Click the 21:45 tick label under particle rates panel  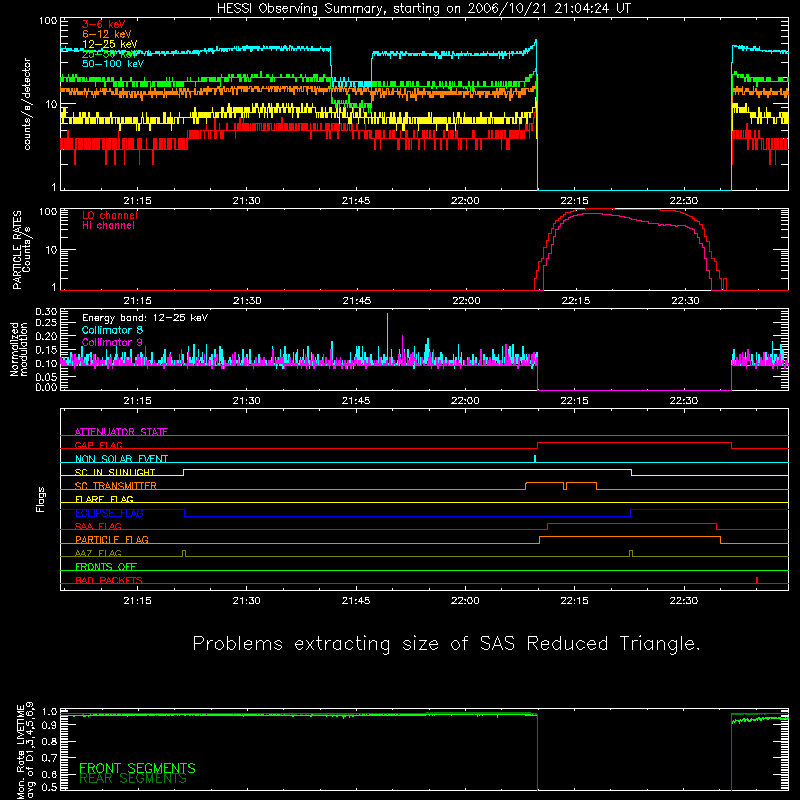357,301
